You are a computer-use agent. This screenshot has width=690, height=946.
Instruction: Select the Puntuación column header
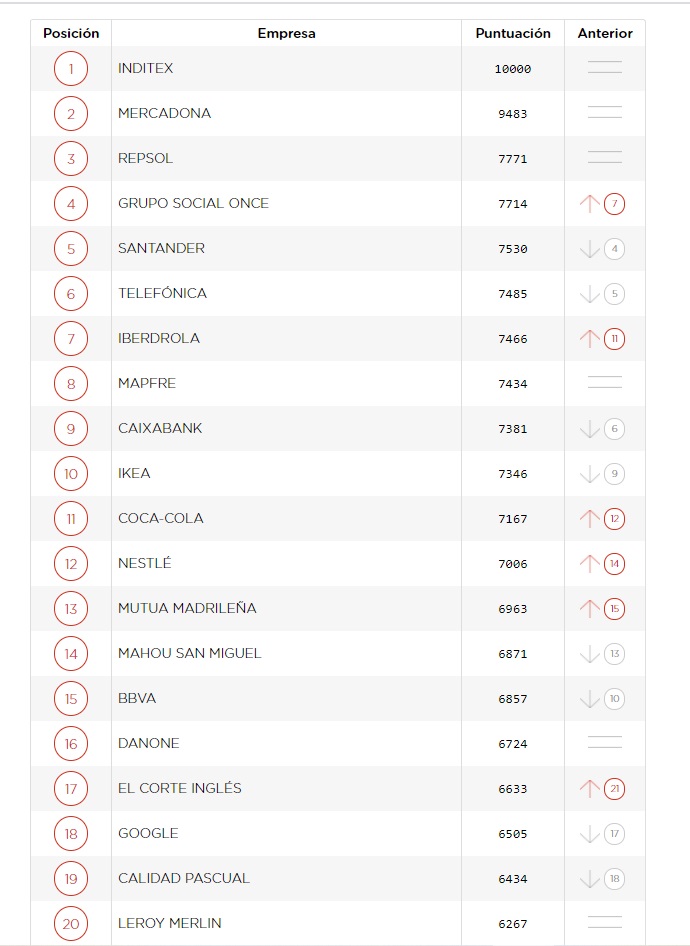[513, 33]
